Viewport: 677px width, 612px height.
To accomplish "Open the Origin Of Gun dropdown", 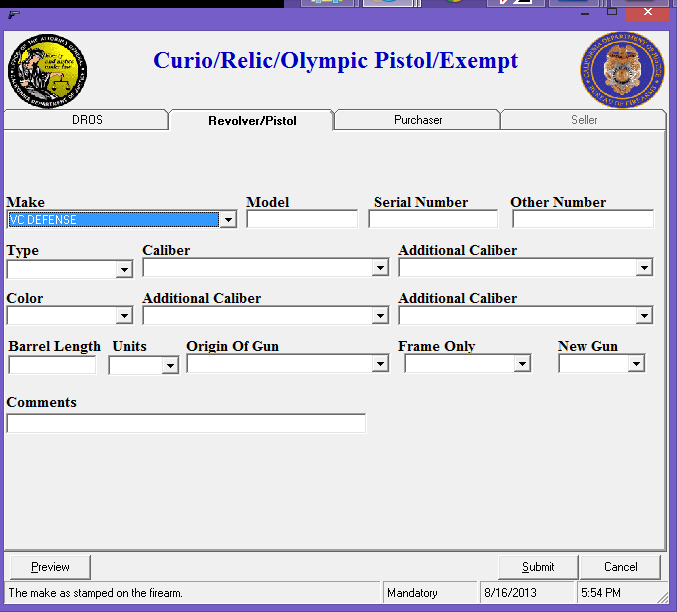I will [380, 365].
